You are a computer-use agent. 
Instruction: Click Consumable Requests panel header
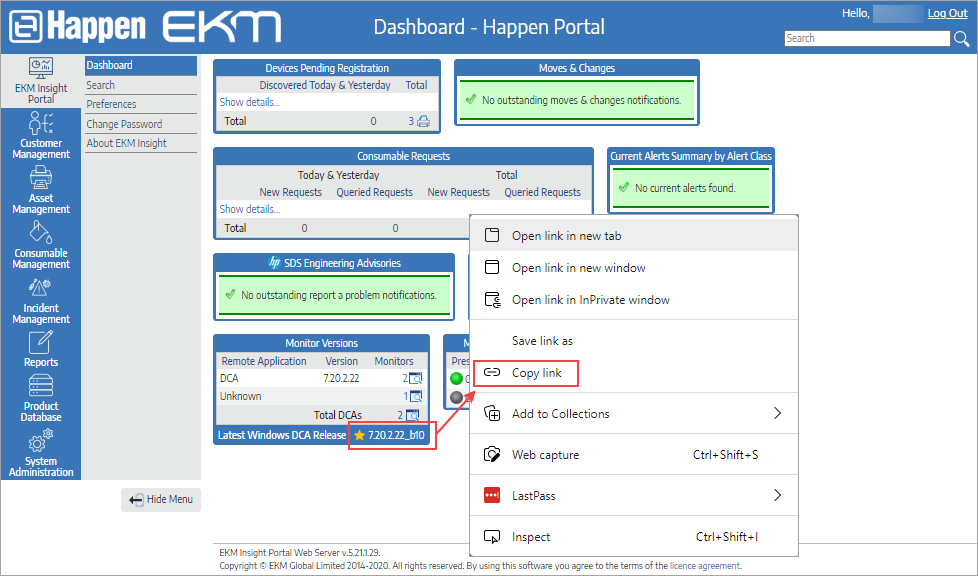pyautogui.click(x=404, y=156)
